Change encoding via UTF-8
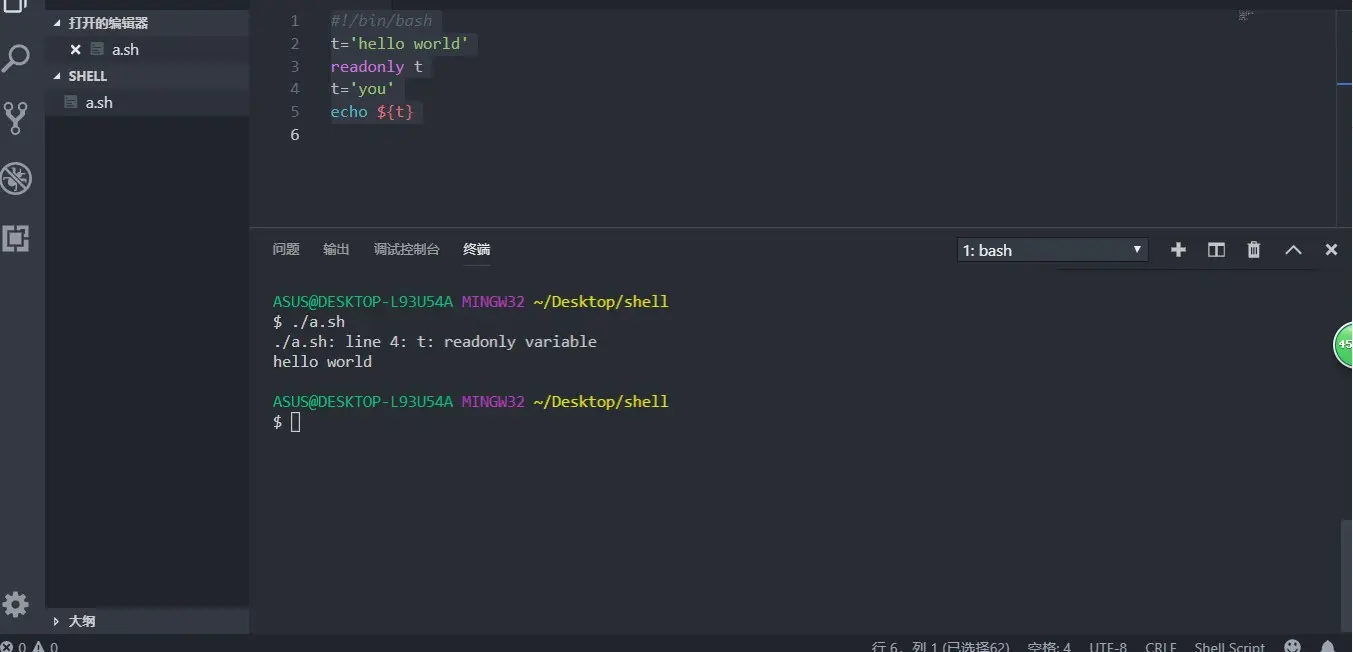The height and width of the screenshot is (652, 1353). pyautogui.click(x=1108, y=646)
